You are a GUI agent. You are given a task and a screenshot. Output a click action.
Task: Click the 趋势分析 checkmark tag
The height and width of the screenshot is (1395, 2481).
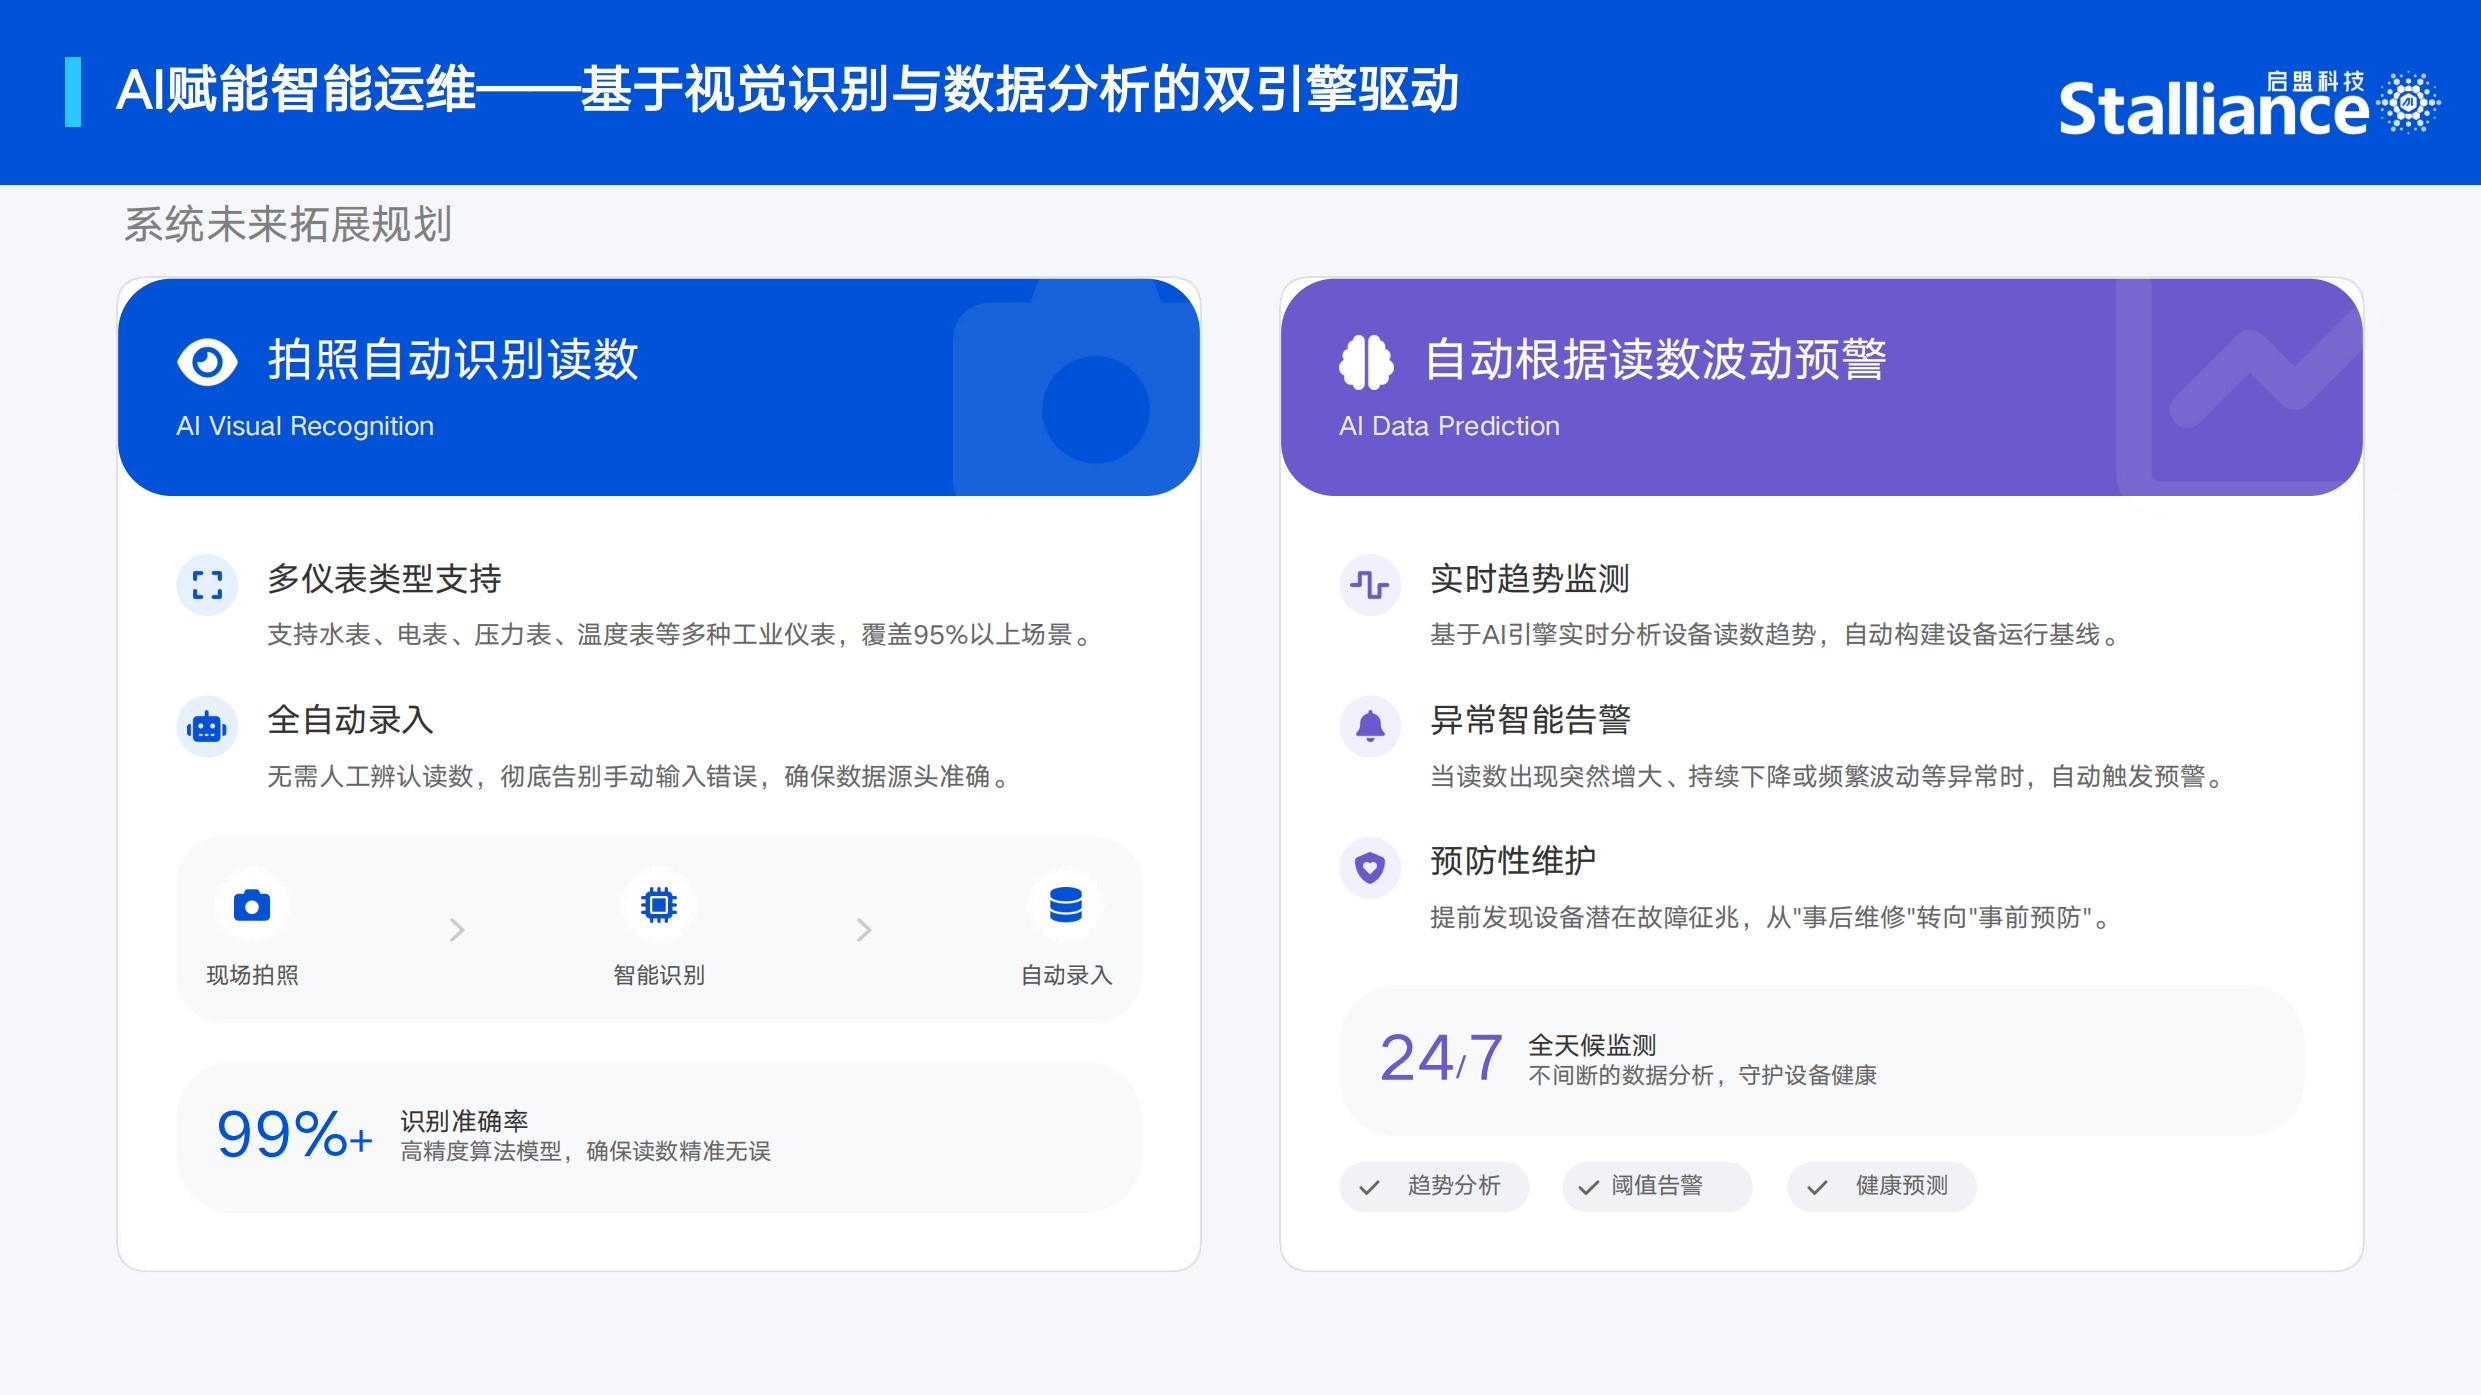[1433, 1186]
